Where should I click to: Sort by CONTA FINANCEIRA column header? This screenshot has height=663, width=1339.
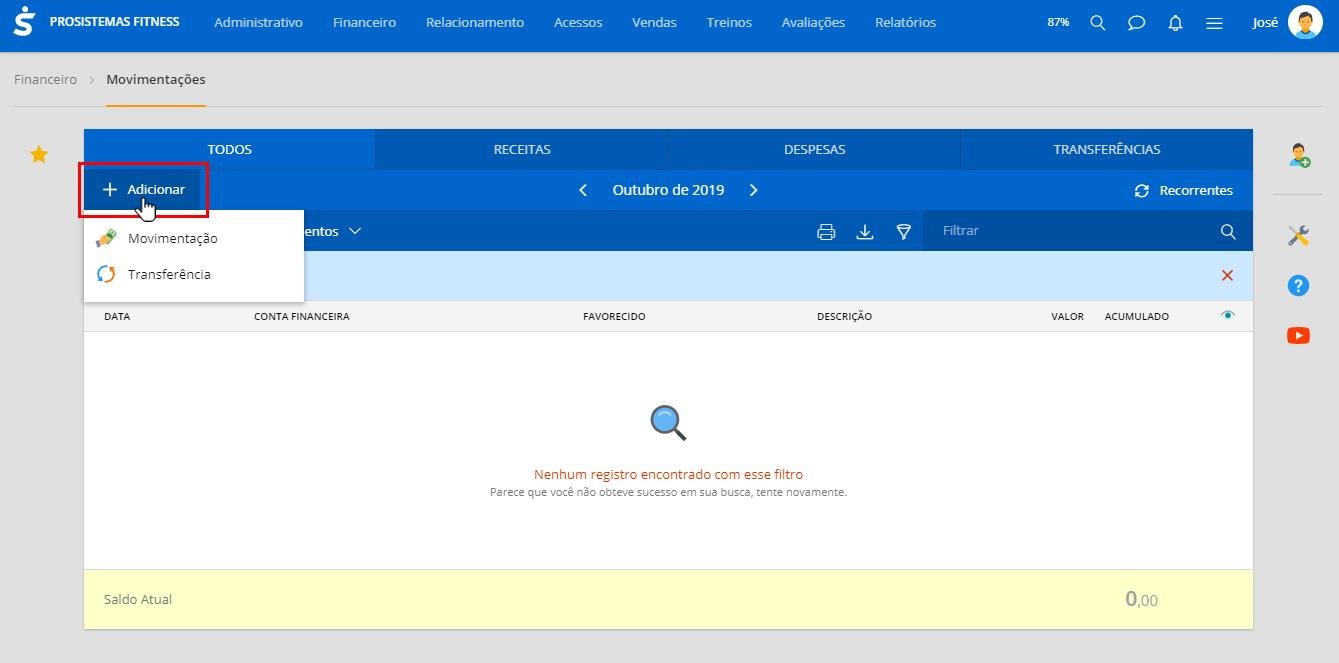(x=302, y=316)
